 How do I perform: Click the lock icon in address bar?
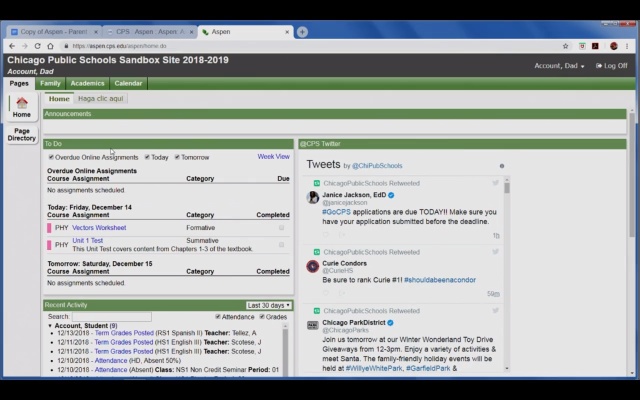(x=66, y=46)
